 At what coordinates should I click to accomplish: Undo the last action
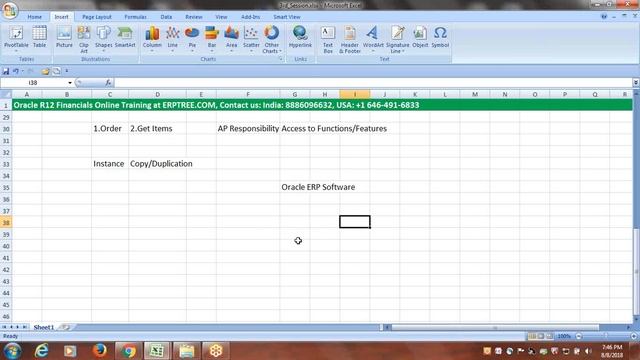pos(16,71)
